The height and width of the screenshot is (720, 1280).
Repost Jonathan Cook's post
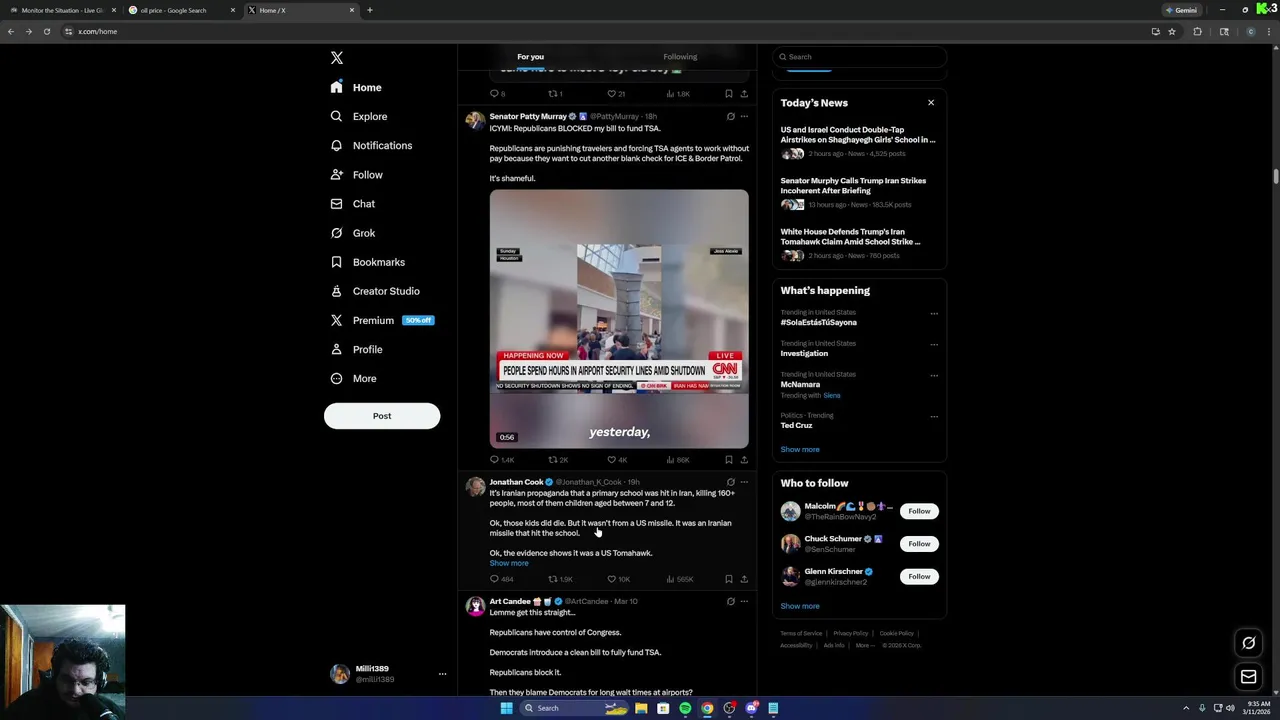(560, 579)
